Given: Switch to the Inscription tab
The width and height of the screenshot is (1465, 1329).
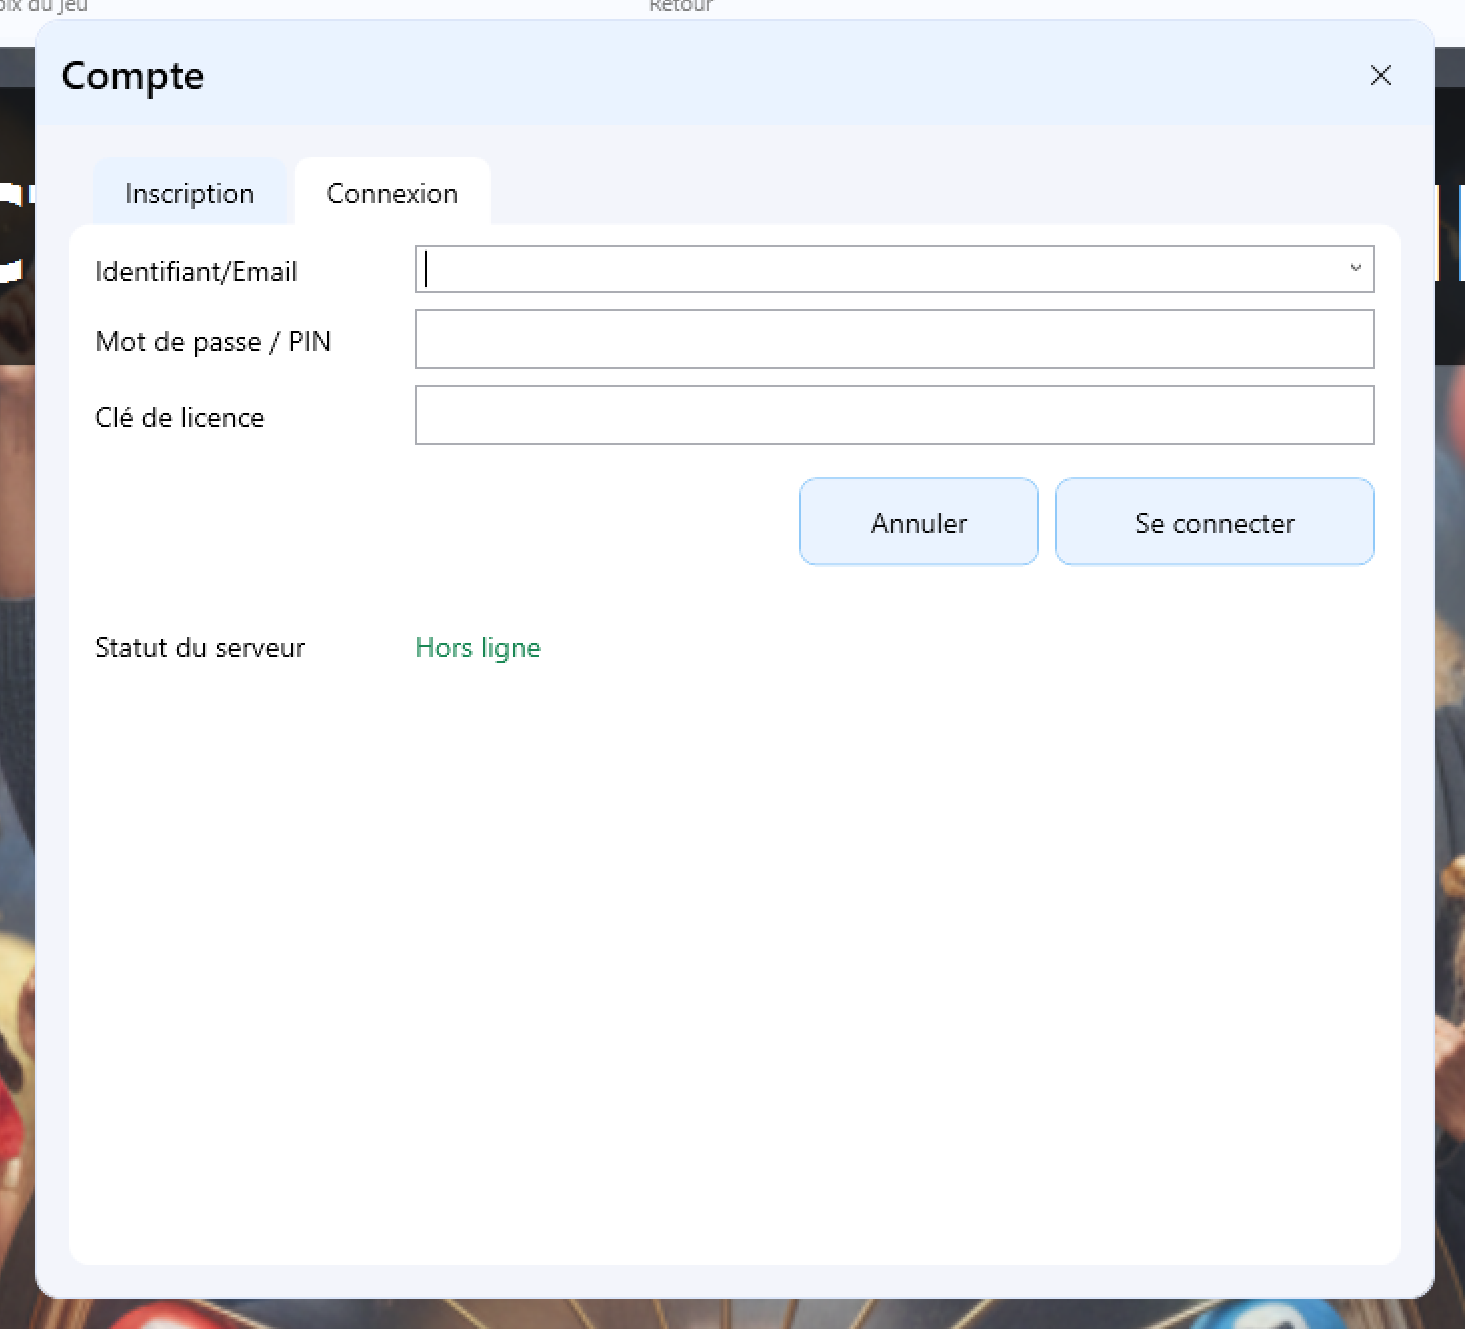Looking at the screenshot, I should (x=190, y=192).
